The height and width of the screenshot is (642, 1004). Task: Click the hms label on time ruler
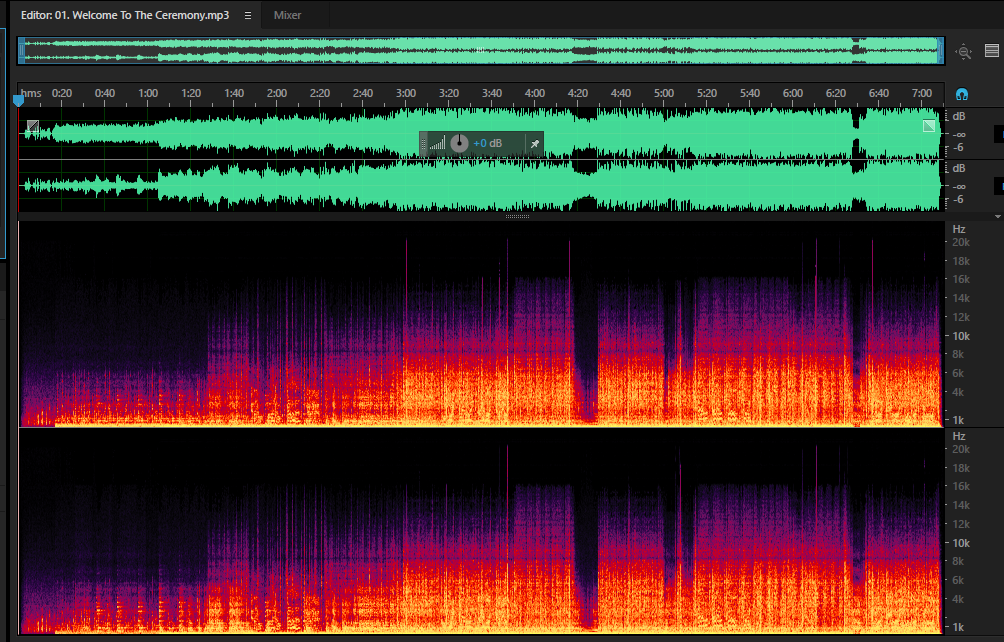point(31,93)
